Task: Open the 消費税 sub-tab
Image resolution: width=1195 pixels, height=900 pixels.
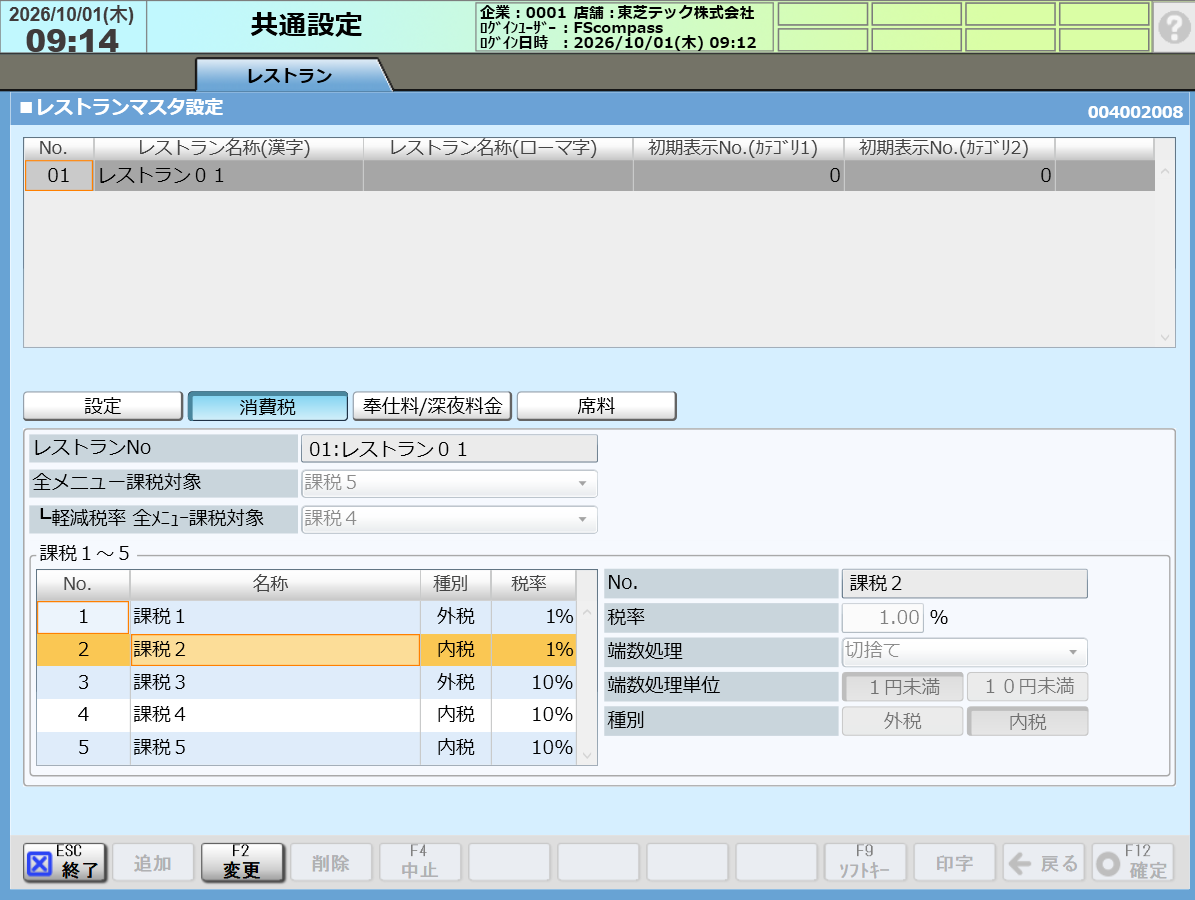Action: click(268, 406)
